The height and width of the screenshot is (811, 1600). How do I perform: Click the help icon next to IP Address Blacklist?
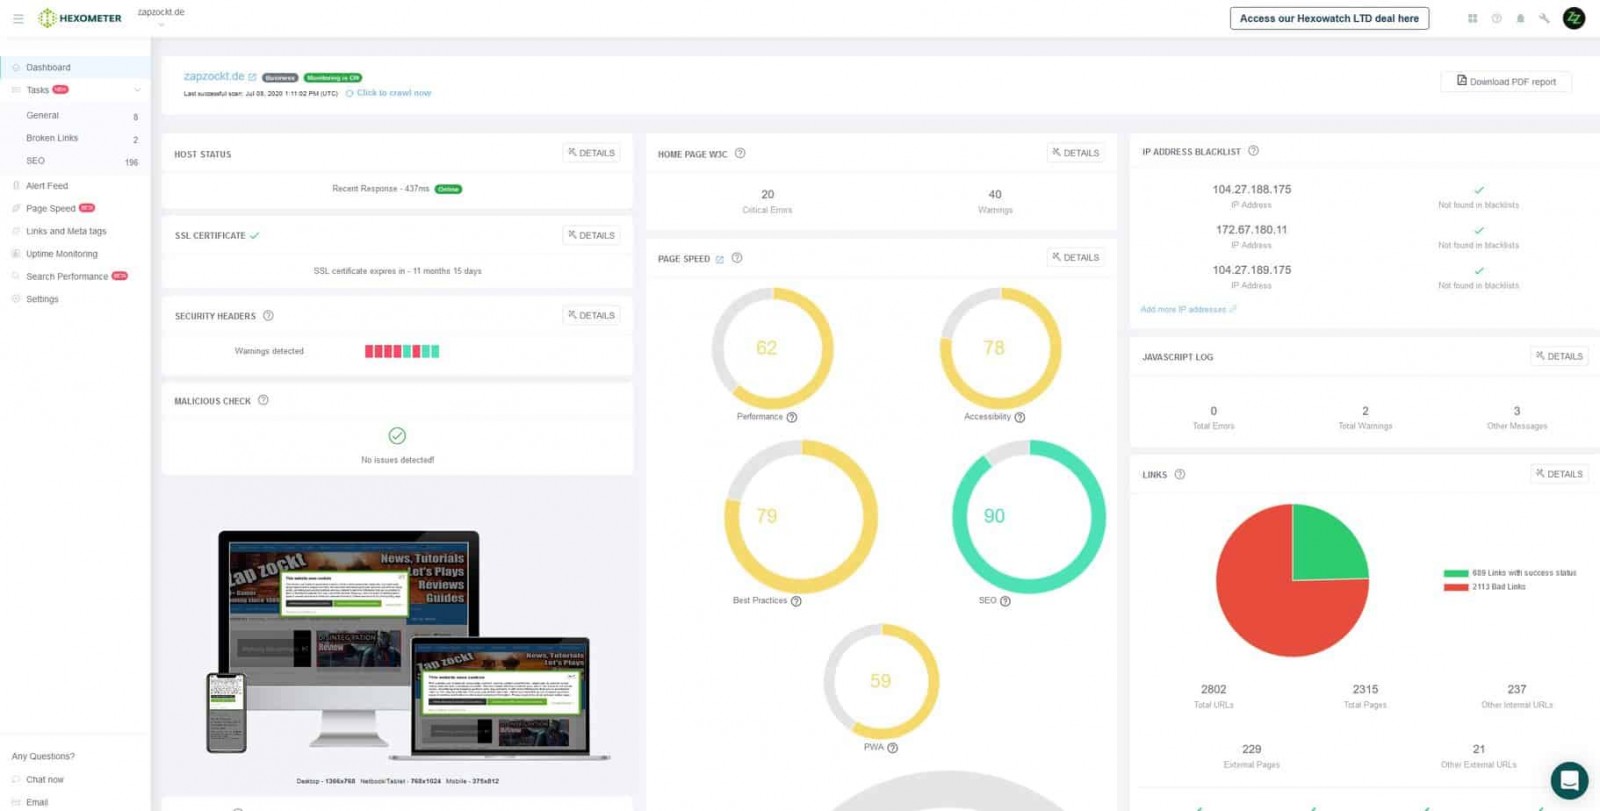point(1253,151)
